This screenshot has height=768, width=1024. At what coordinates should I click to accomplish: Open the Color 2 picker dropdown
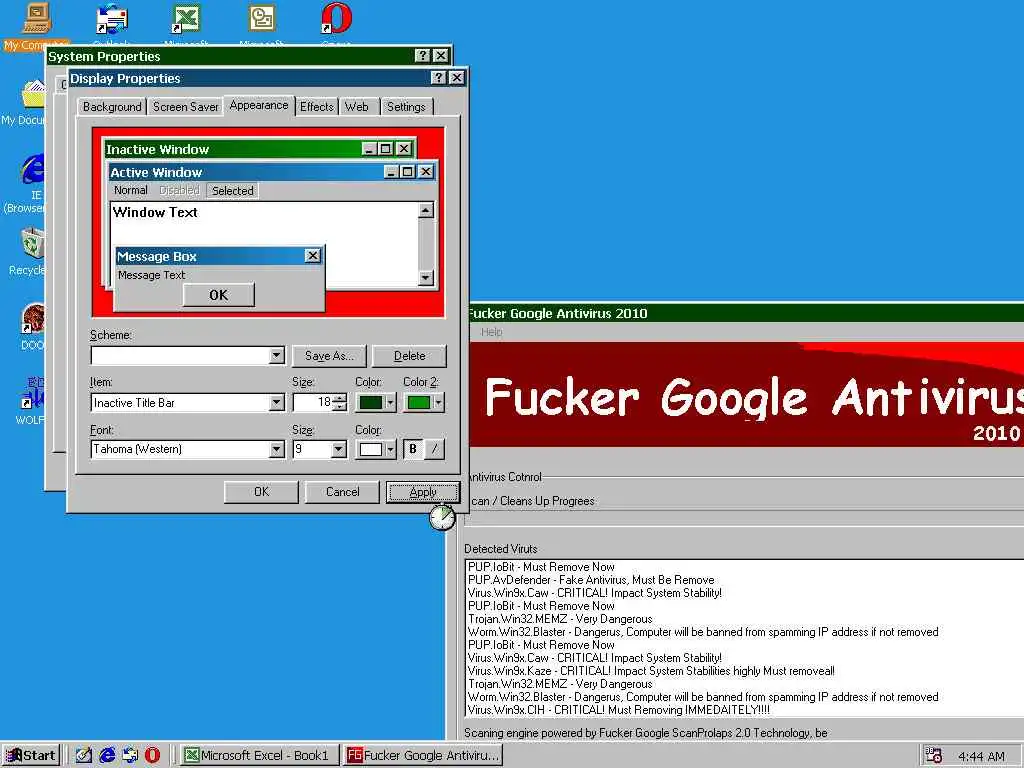(424, 402)
